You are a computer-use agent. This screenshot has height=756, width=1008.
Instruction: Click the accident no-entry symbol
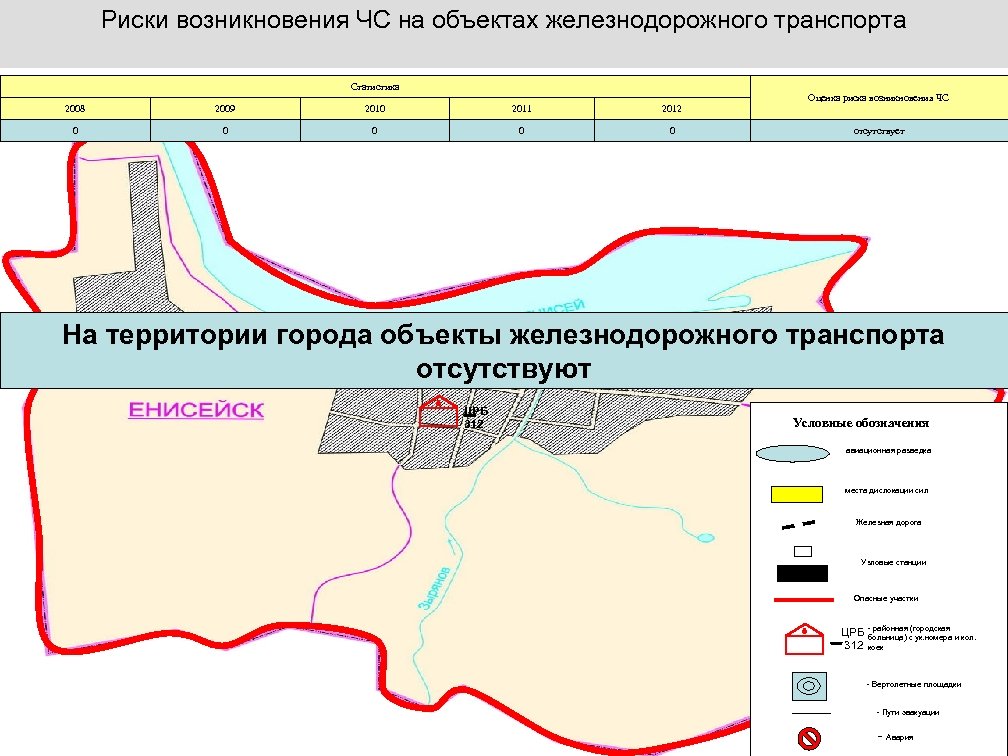(806, 738)
